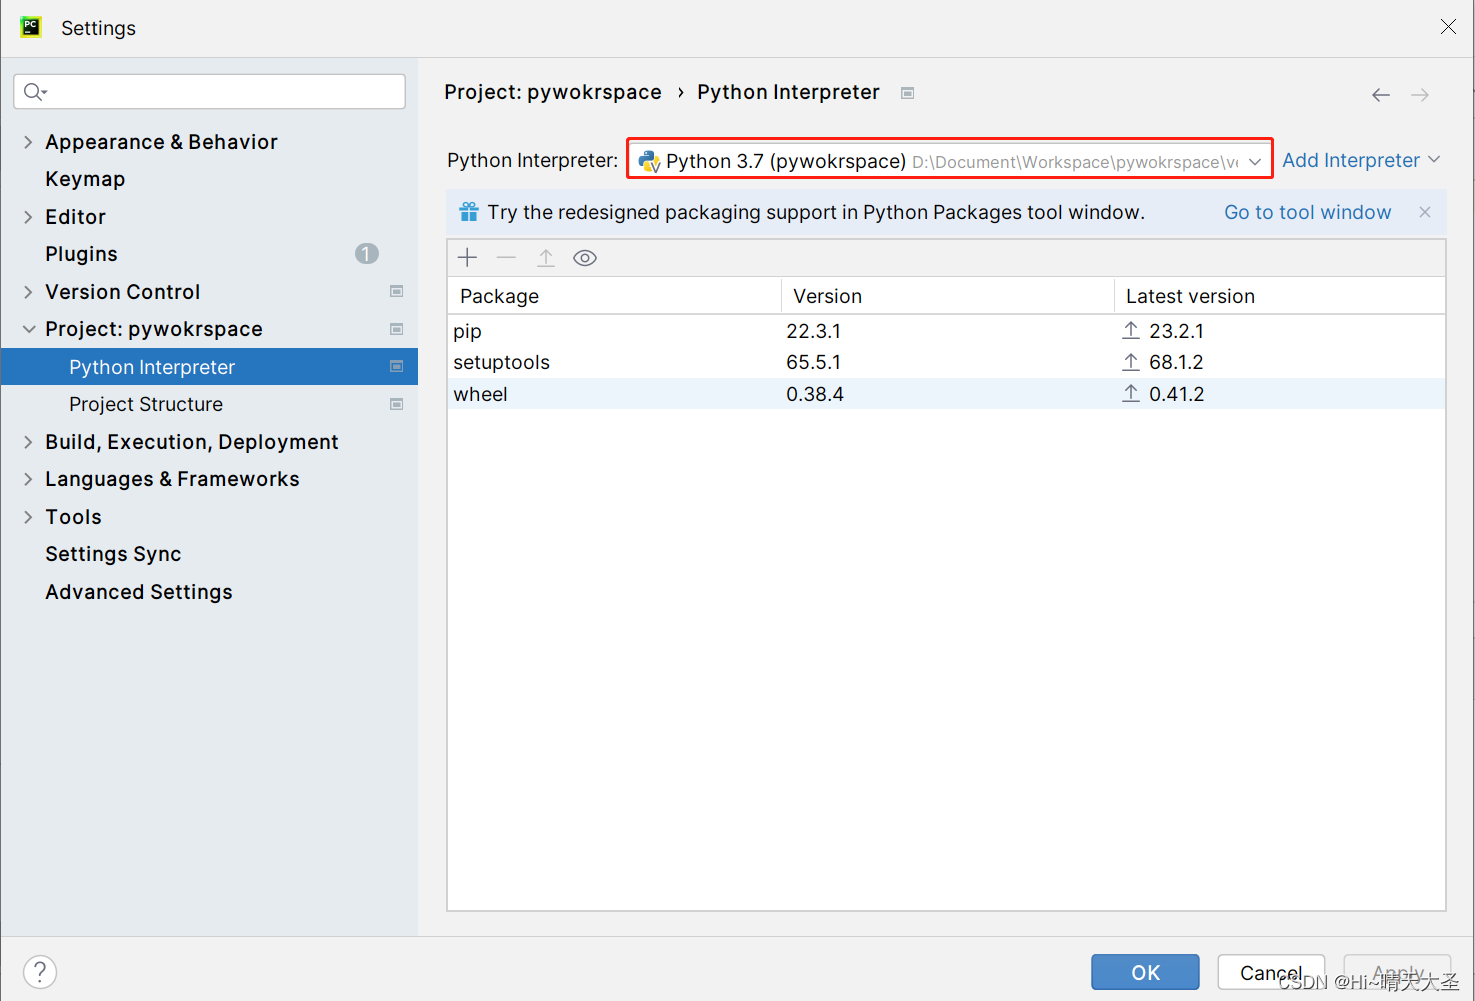The width and height of the screenshot is (1475, 1001).
Task: Click the upgrade arrow beside setuptools 68.1.2
Action: pyautogui.click(x=1131, y=362)
